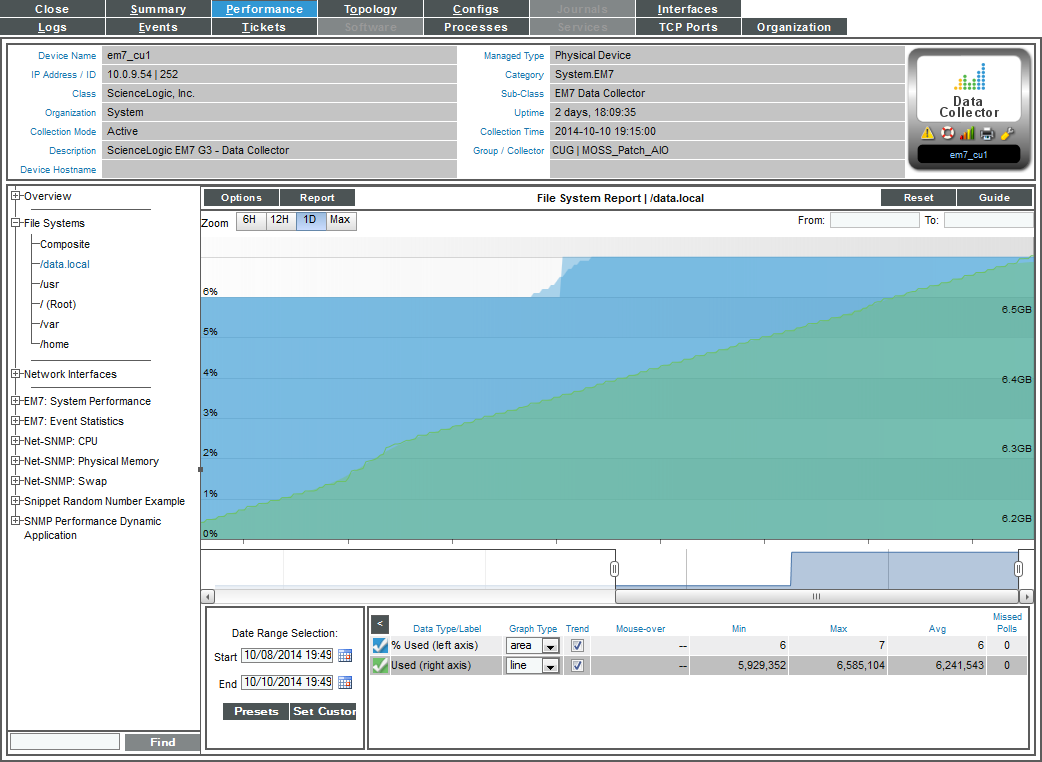Switch to the Topology tab
This screenshot has height=762, width=1042.
click(370, 9)
